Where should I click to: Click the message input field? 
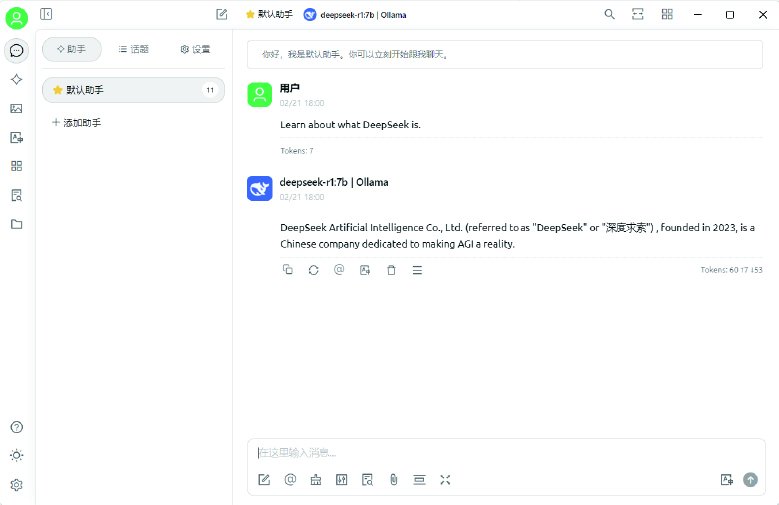(x=500, y=453)
